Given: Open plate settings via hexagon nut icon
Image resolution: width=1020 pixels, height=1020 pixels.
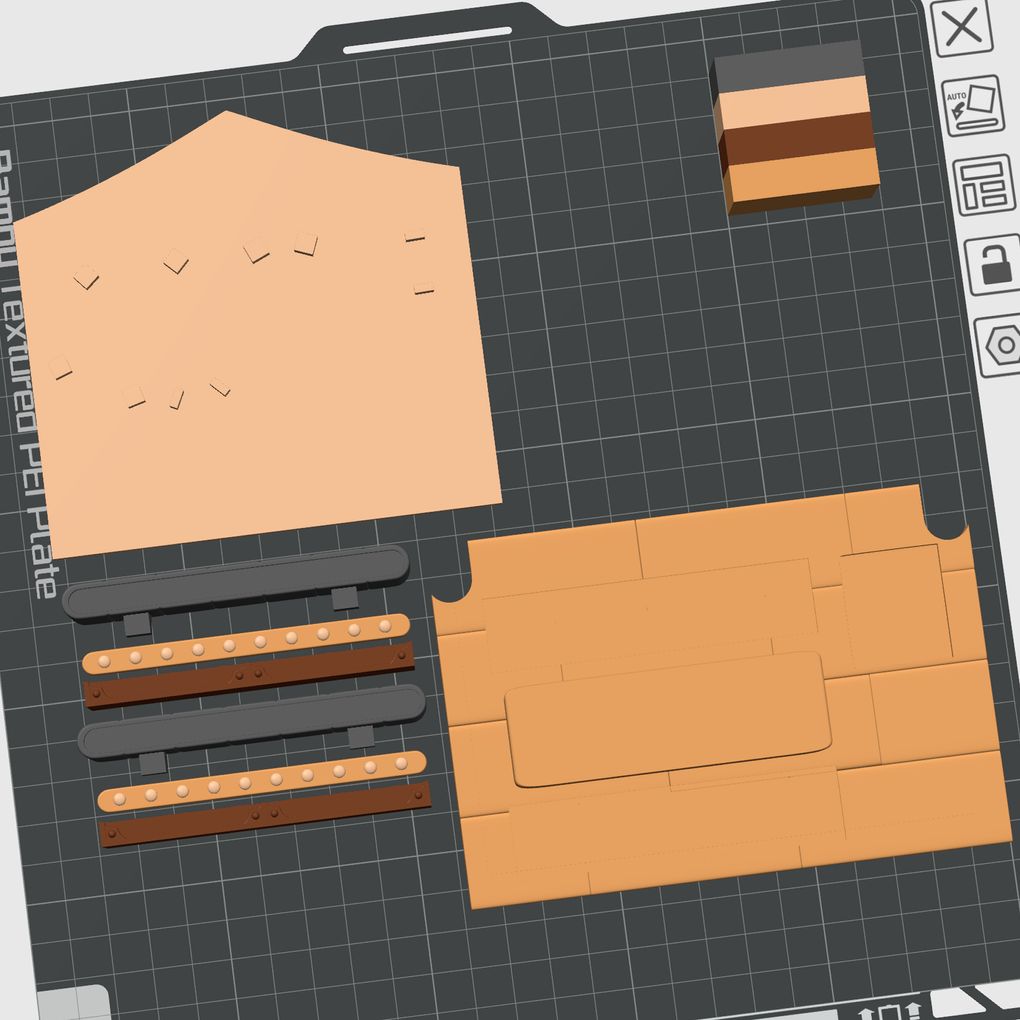Looking at the screenshot, I should point(1001,345).
